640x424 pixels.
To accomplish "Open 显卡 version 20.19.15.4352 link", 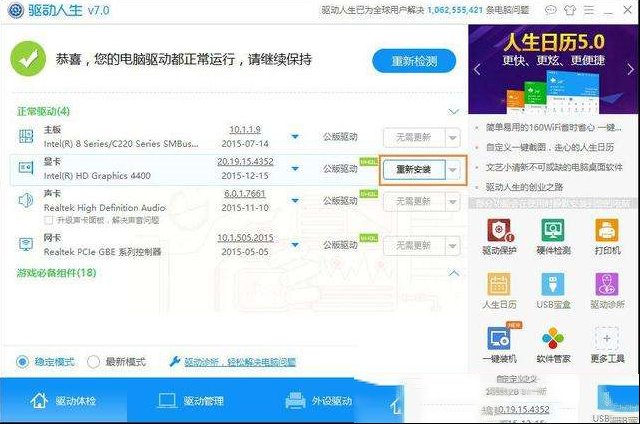I will pyautogui.click(x=245, y=162).
